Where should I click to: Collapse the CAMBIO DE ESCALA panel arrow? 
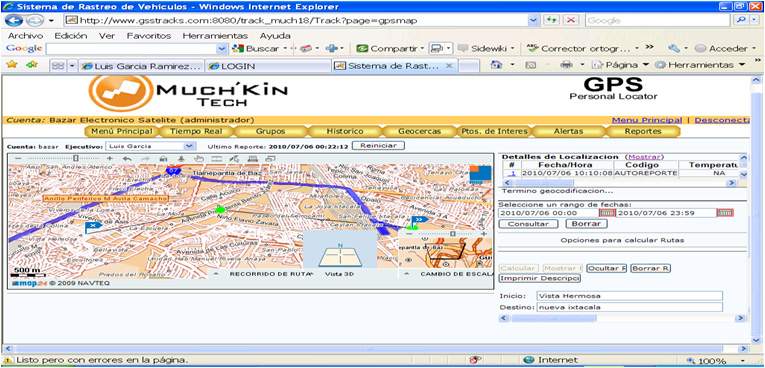tap(406, 274)
